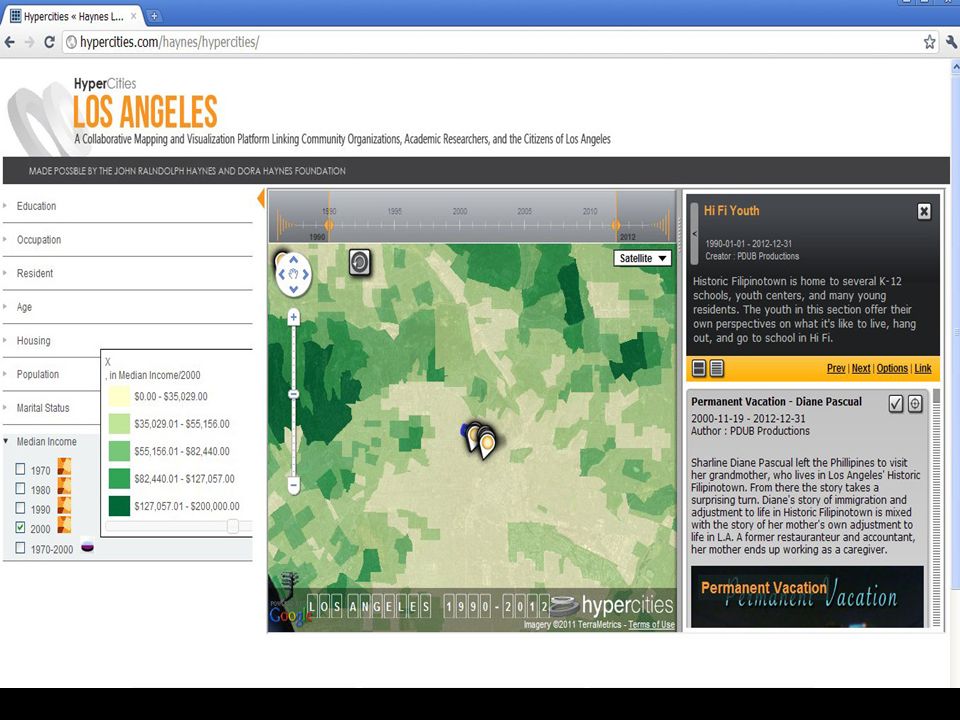Click the Hi Fi Youth title
The height and width of the screenshot is (720, 960).
tap(731, 211)
